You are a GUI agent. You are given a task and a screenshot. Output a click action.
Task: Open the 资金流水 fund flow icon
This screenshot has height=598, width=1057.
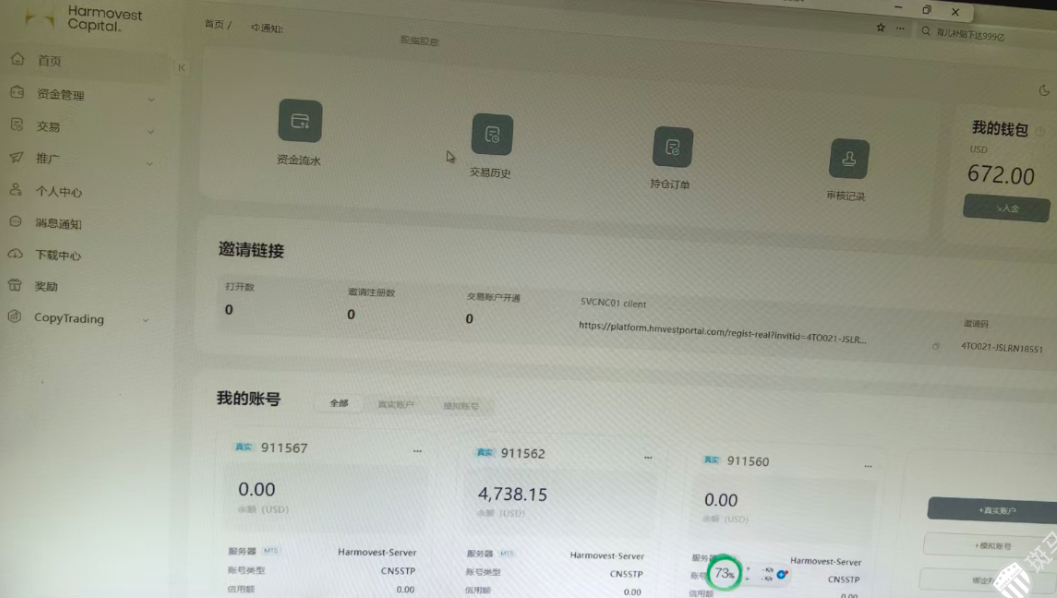300,121
